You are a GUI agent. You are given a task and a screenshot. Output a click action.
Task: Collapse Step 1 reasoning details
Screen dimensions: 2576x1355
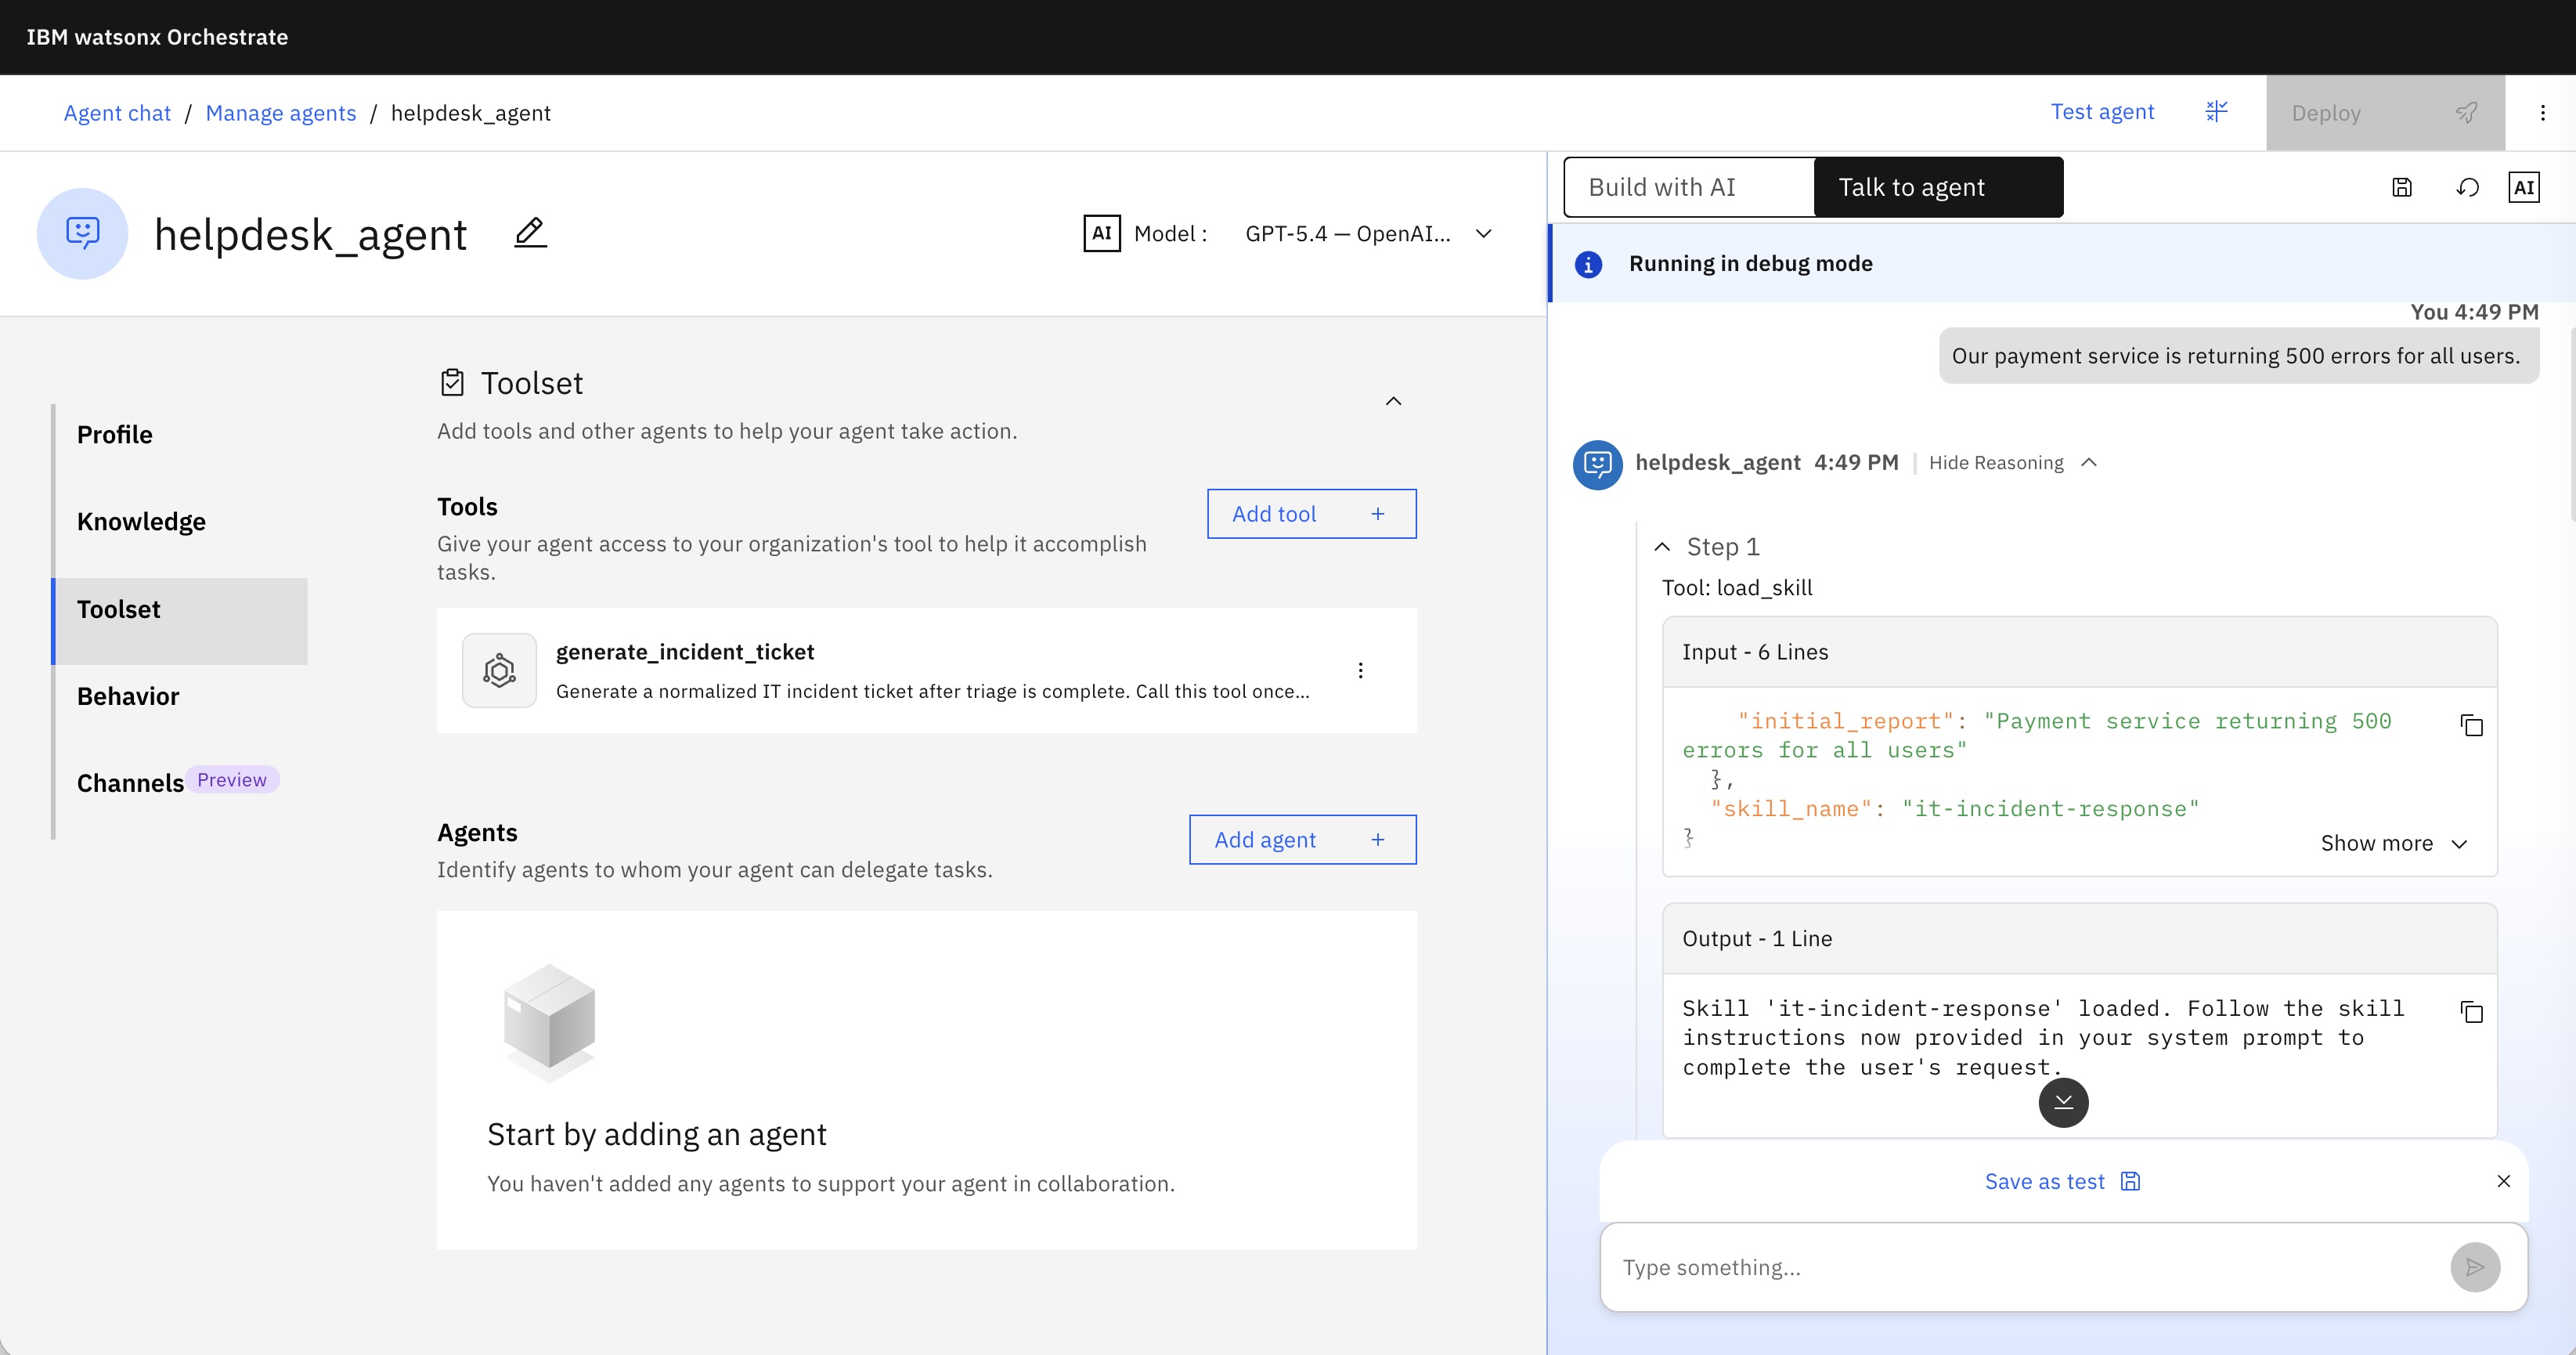coord(1662,546)
